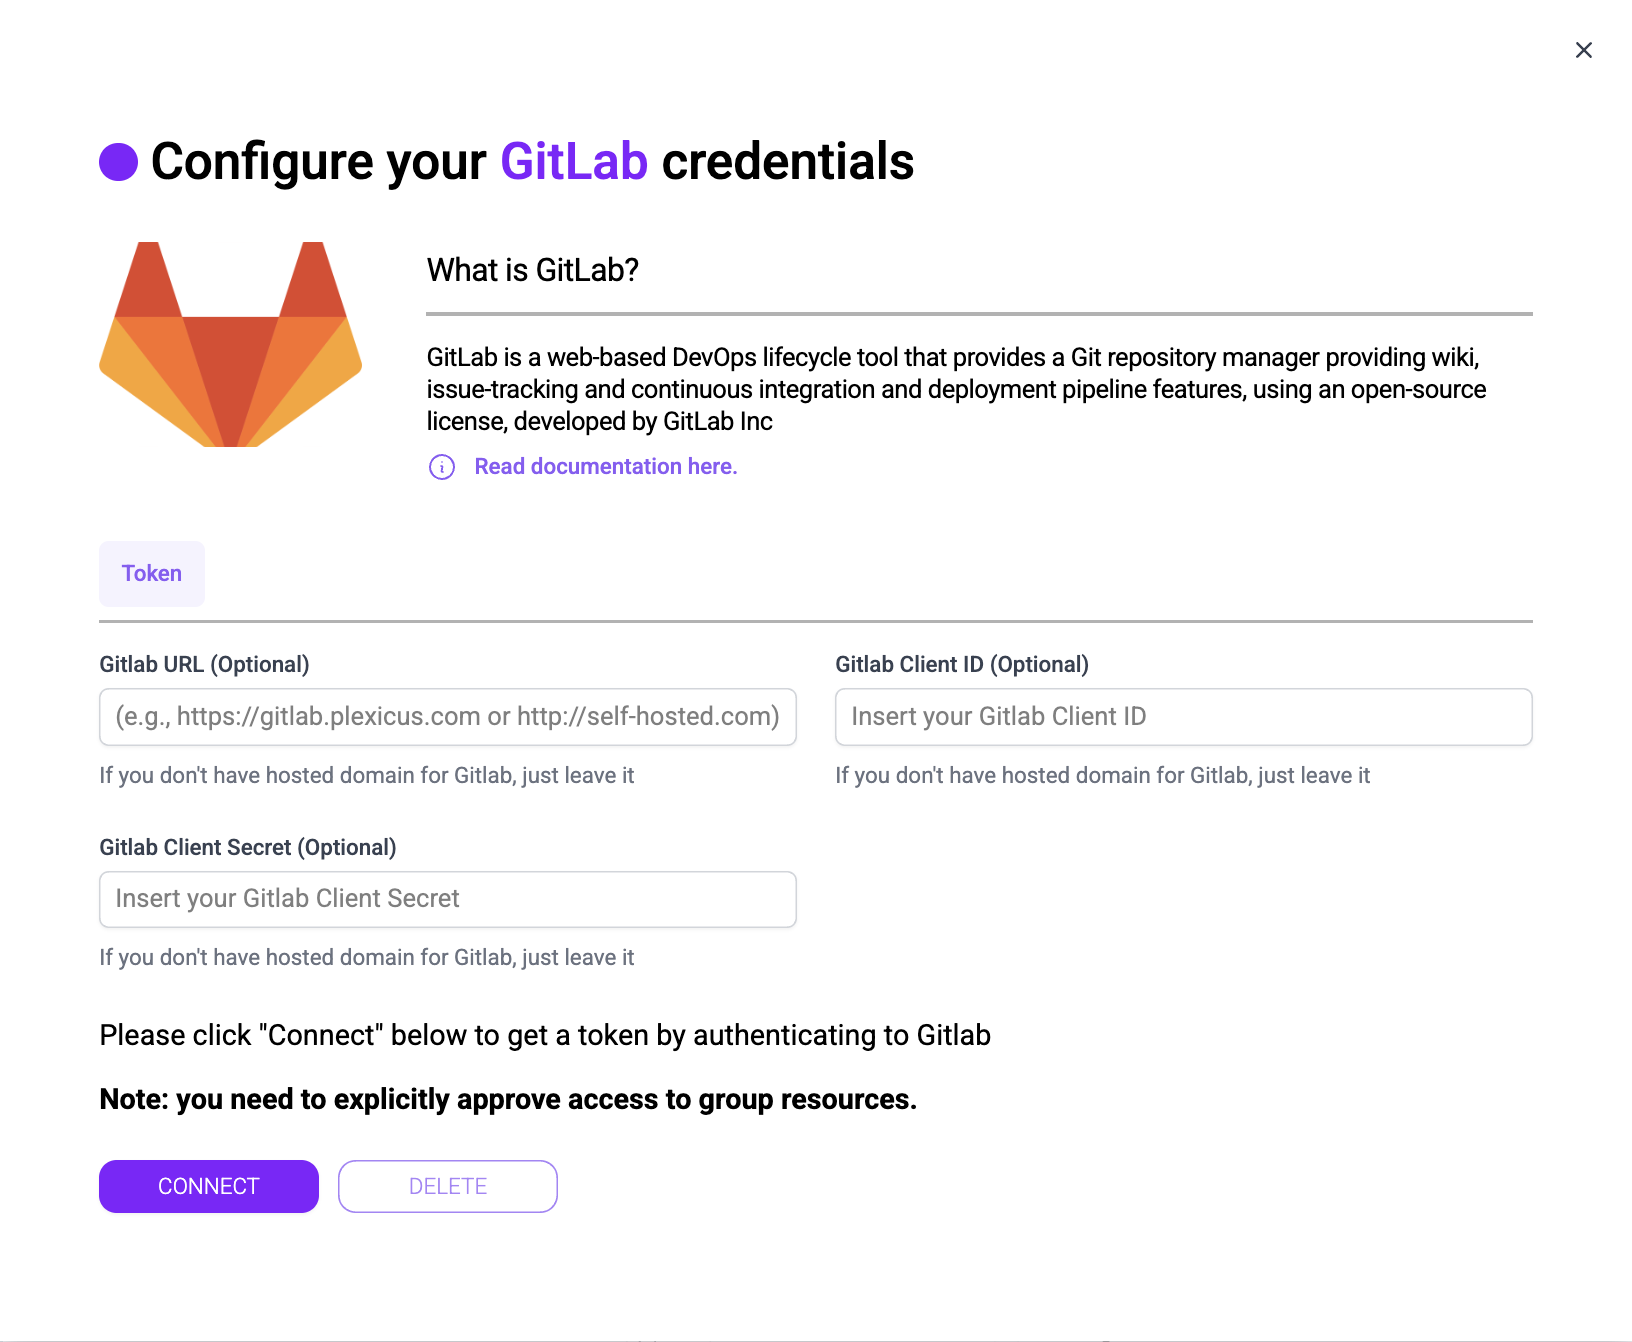Click the Gitlab Client Secret field
Viewport: 1632px width, 1342px height.
pos(447,898)
